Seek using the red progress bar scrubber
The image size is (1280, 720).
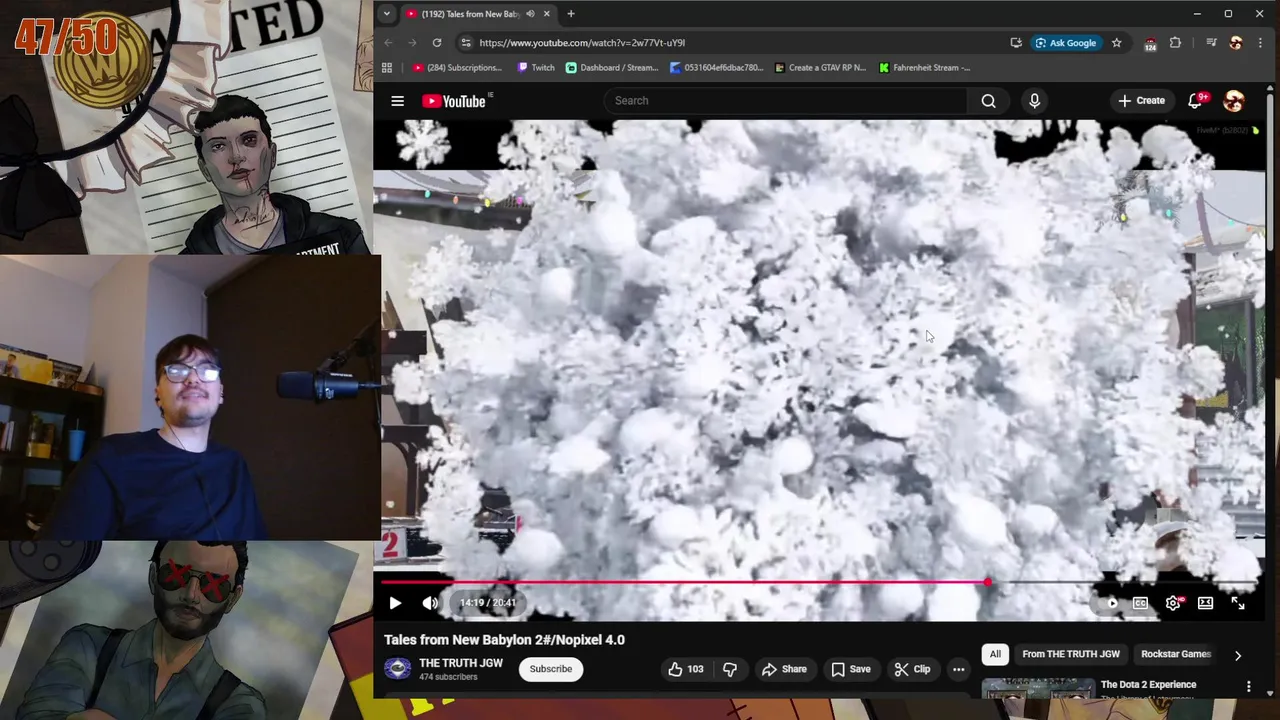coord(988,582)
